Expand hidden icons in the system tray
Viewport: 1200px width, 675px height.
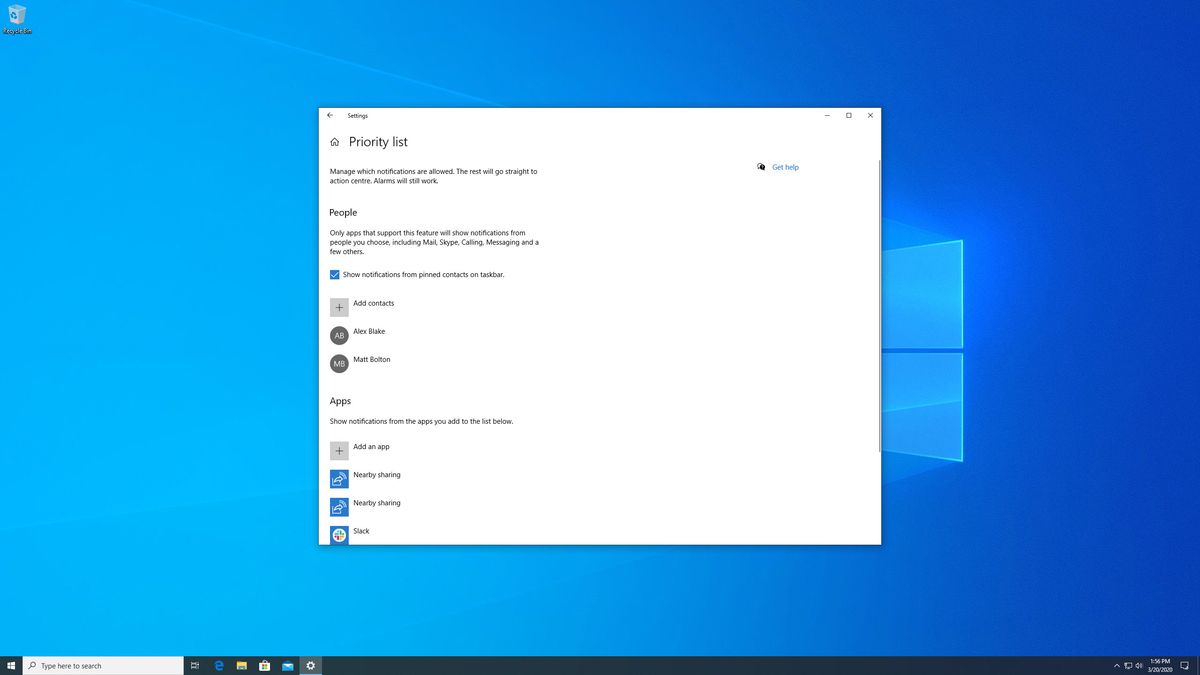(x=1116, y=664)
